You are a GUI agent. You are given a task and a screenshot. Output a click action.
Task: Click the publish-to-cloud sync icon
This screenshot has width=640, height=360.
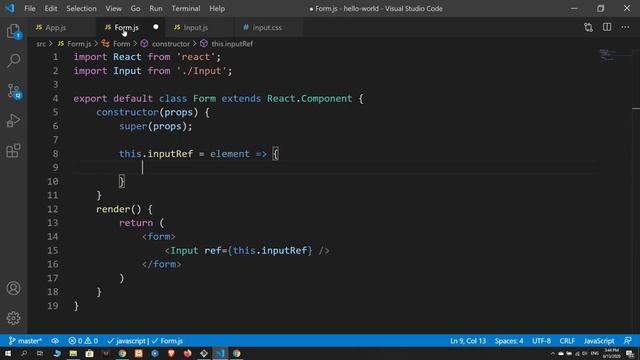click(55, 341)
